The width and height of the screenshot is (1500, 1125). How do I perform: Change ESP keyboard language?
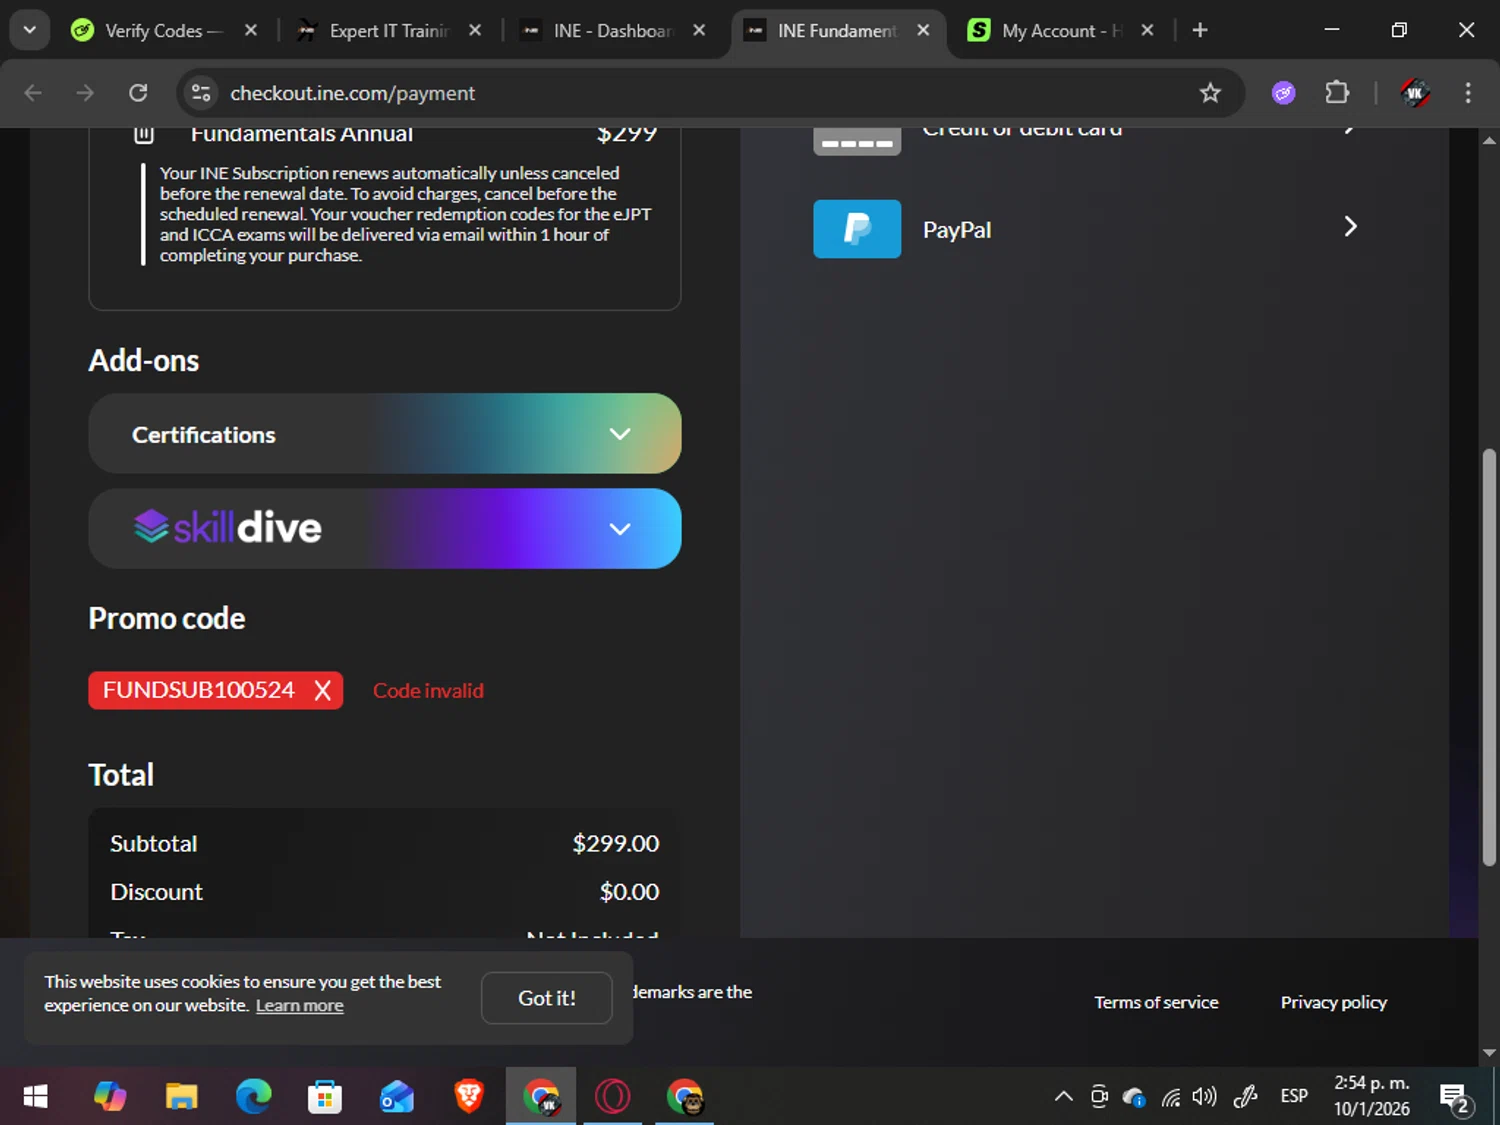pos(1294,1096)
